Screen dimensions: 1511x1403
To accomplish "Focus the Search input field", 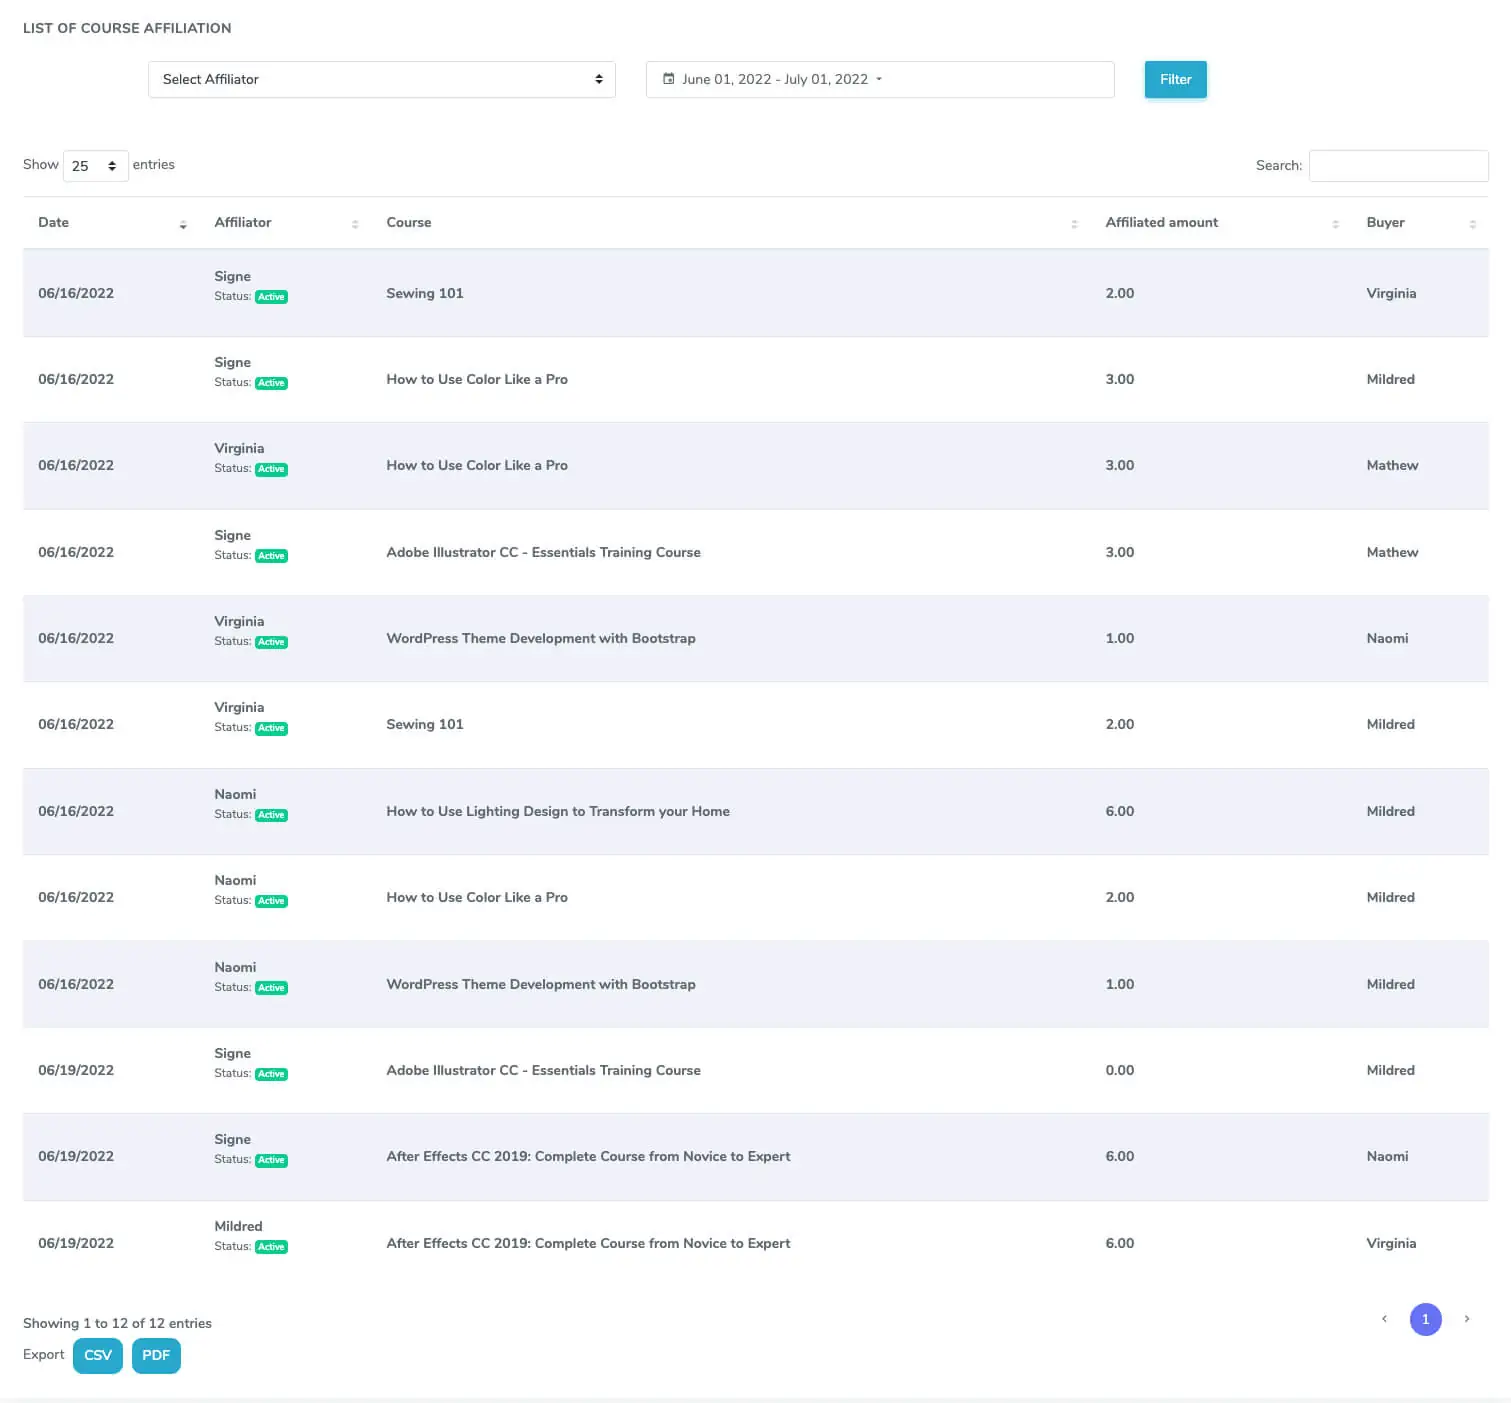I will (x=1398, y=166).
